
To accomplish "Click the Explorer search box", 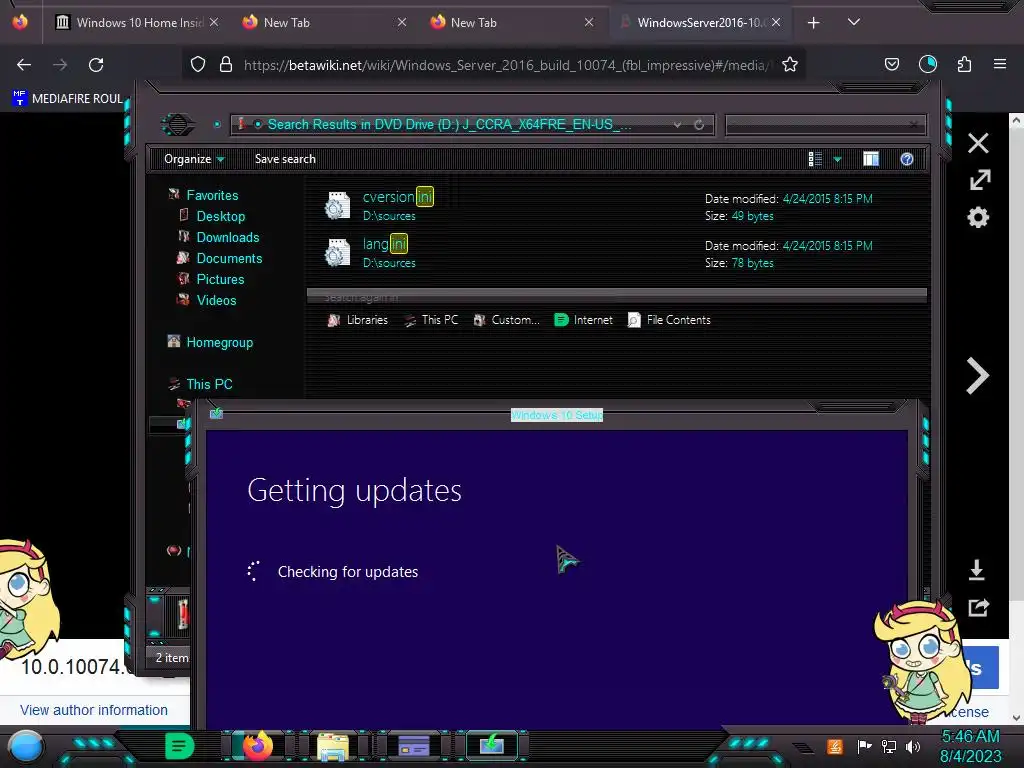I will pyautogui.click(x=825, y=124).
